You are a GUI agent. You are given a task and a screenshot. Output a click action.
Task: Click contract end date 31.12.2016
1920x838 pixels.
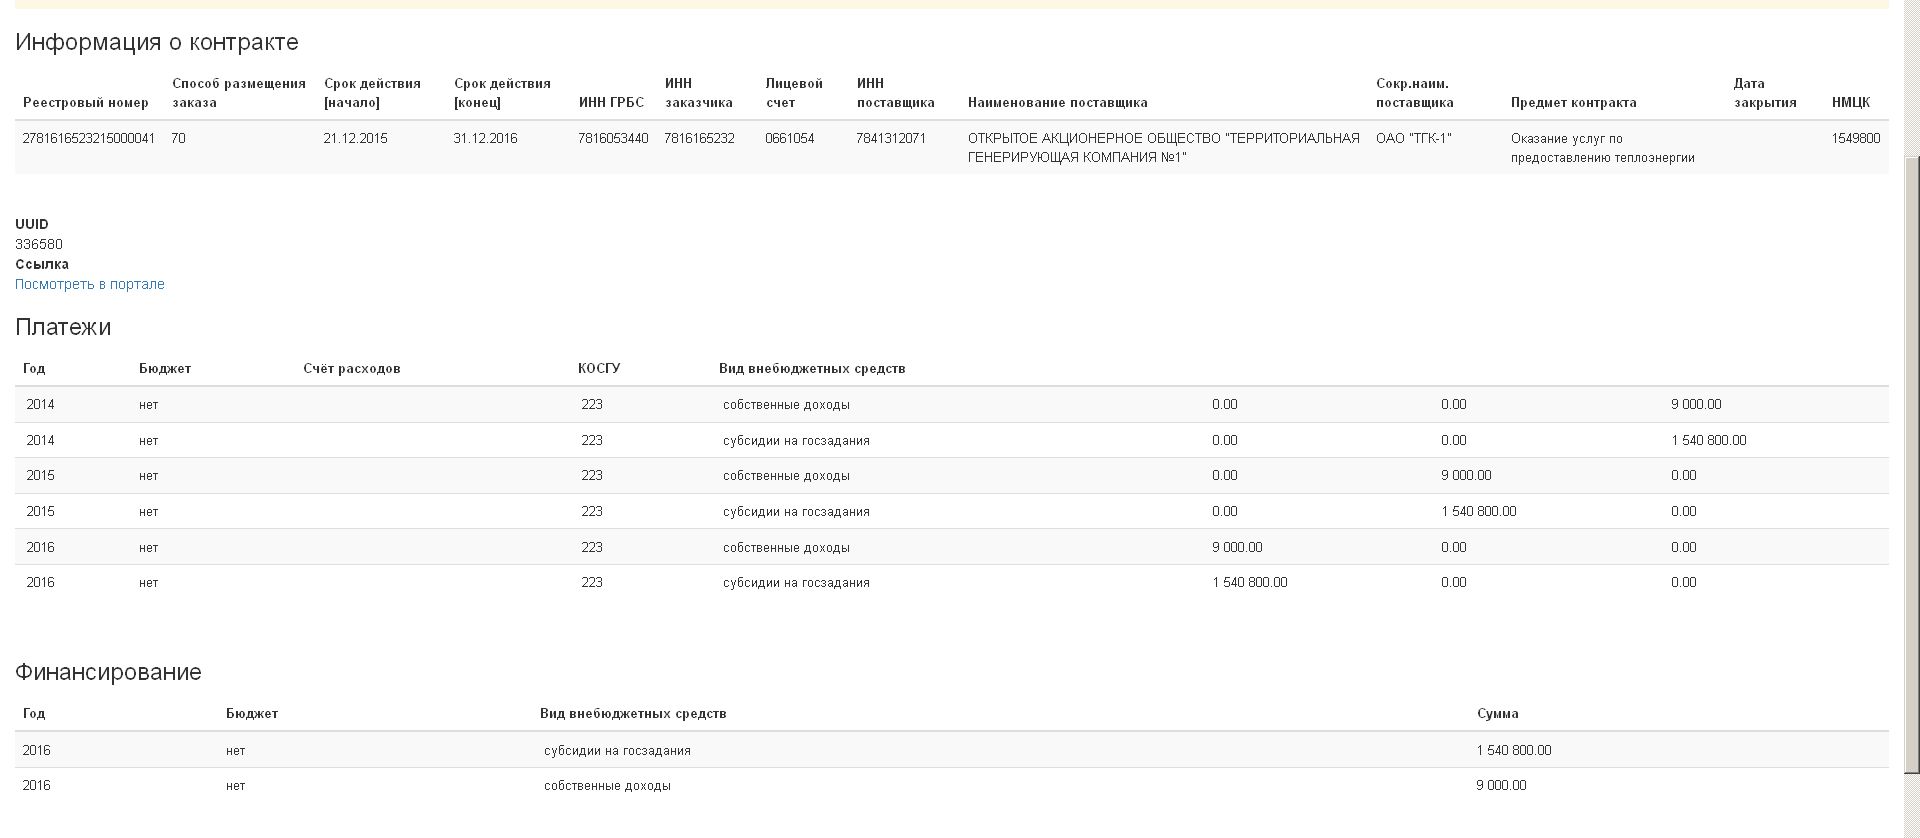coord(485,139)
